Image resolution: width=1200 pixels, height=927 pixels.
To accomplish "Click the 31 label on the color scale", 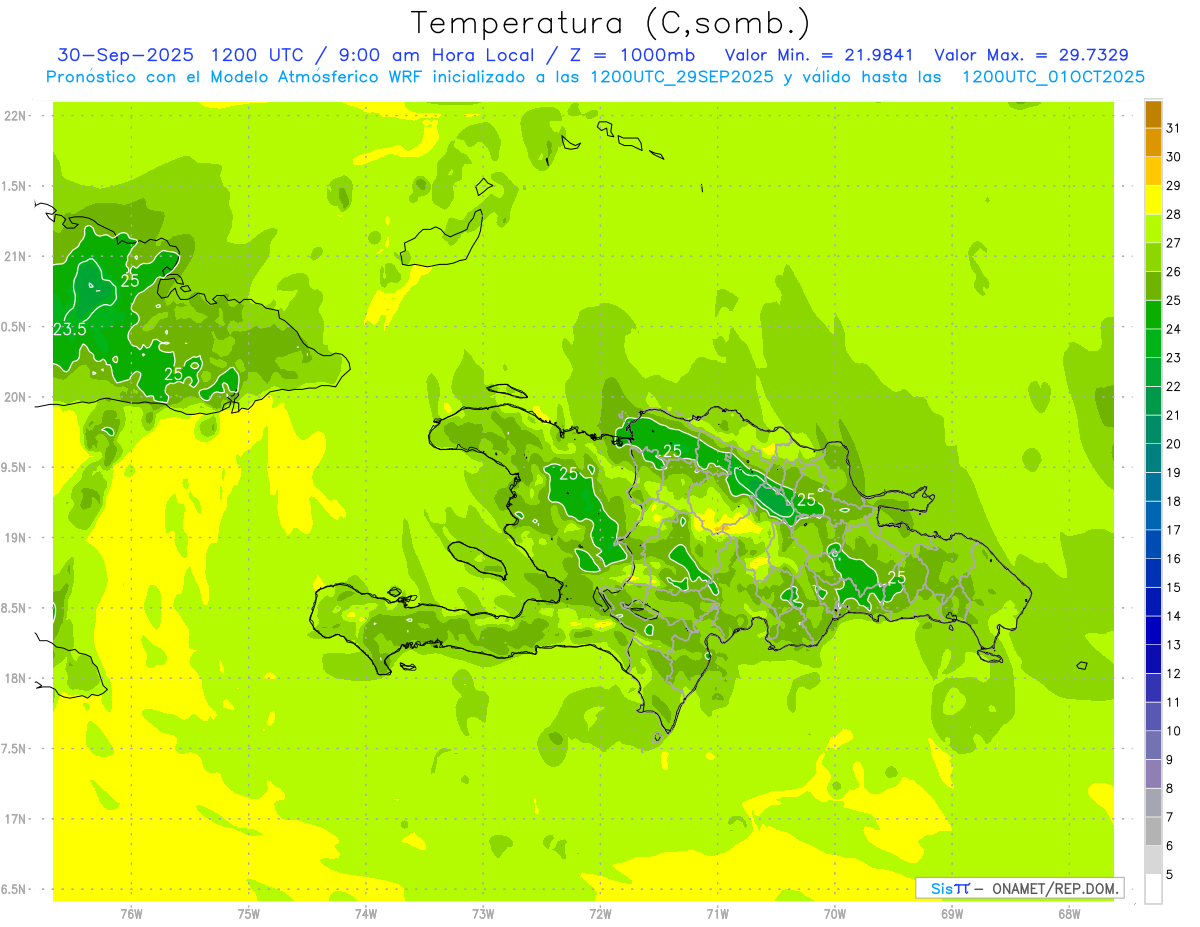I will (x=1173, y=128).
